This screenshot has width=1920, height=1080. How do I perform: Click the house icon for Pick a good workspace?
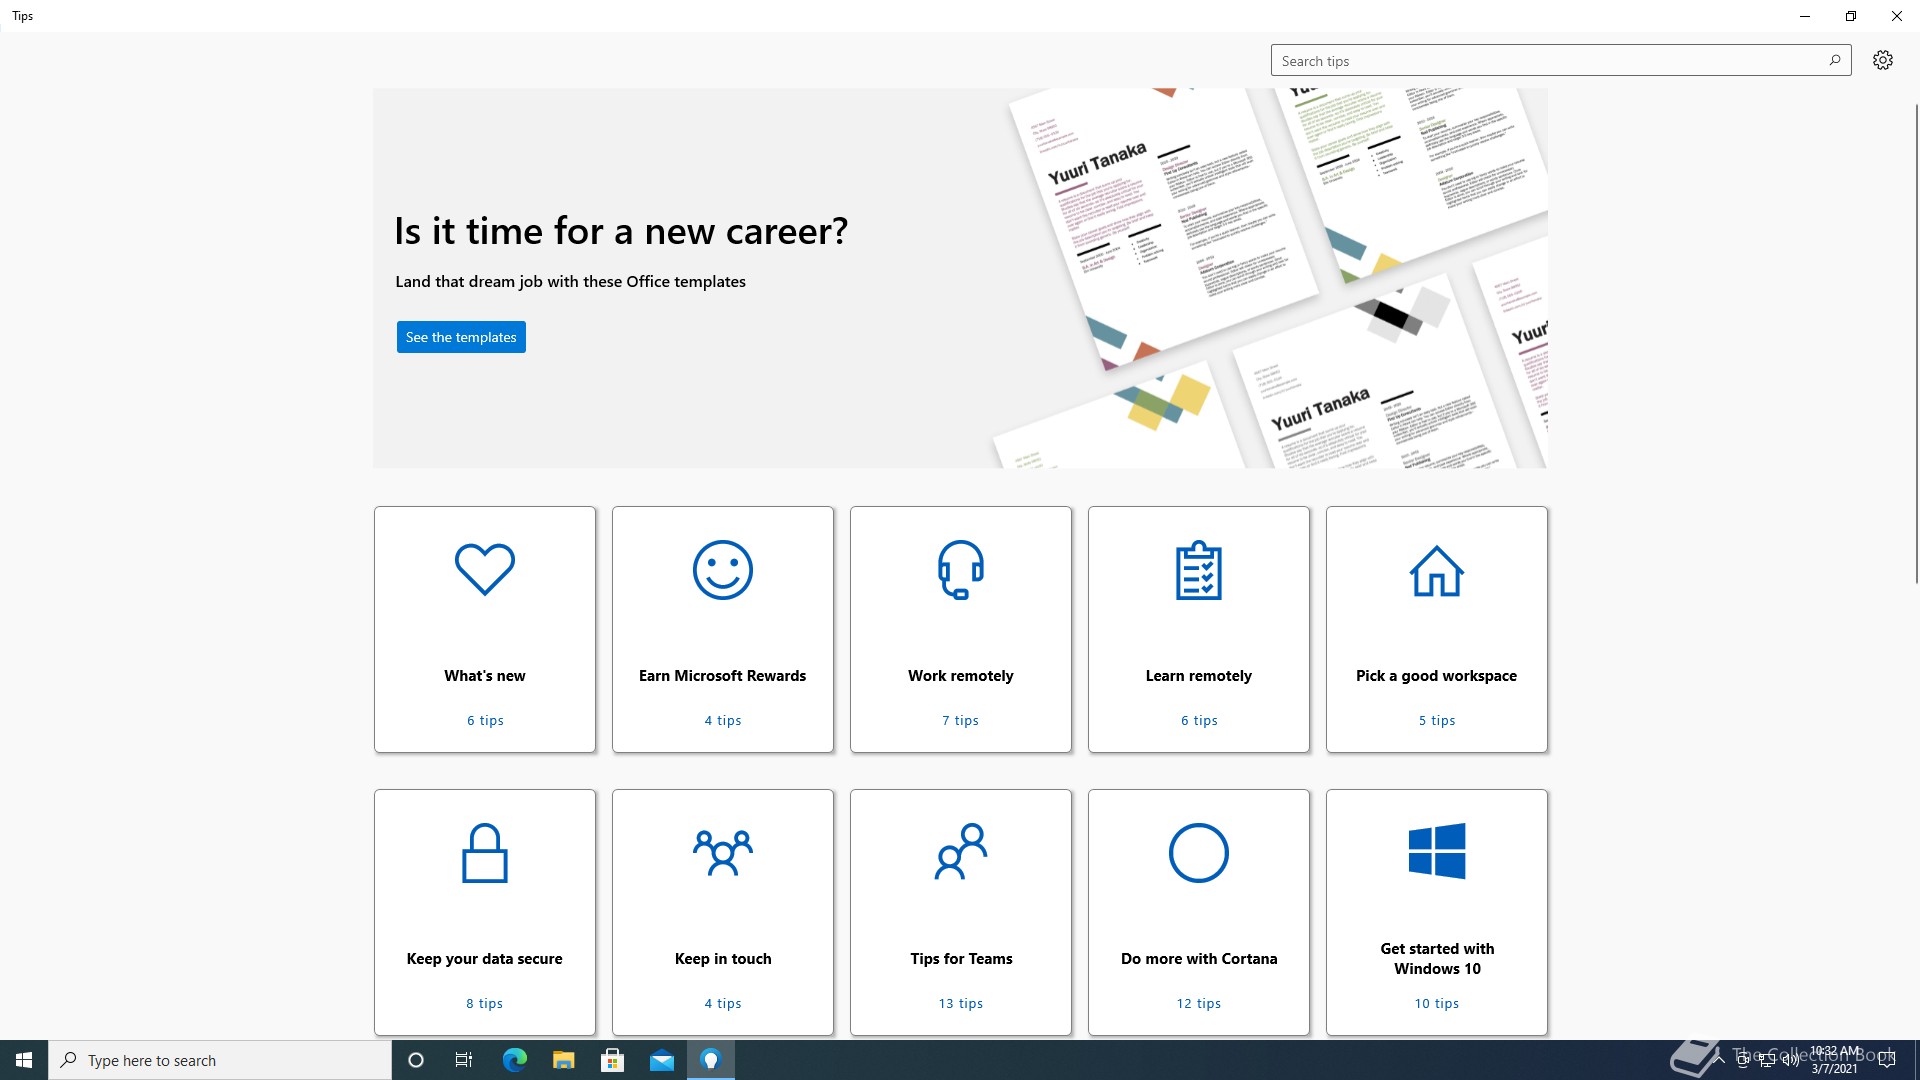[x=1437, y=570]
